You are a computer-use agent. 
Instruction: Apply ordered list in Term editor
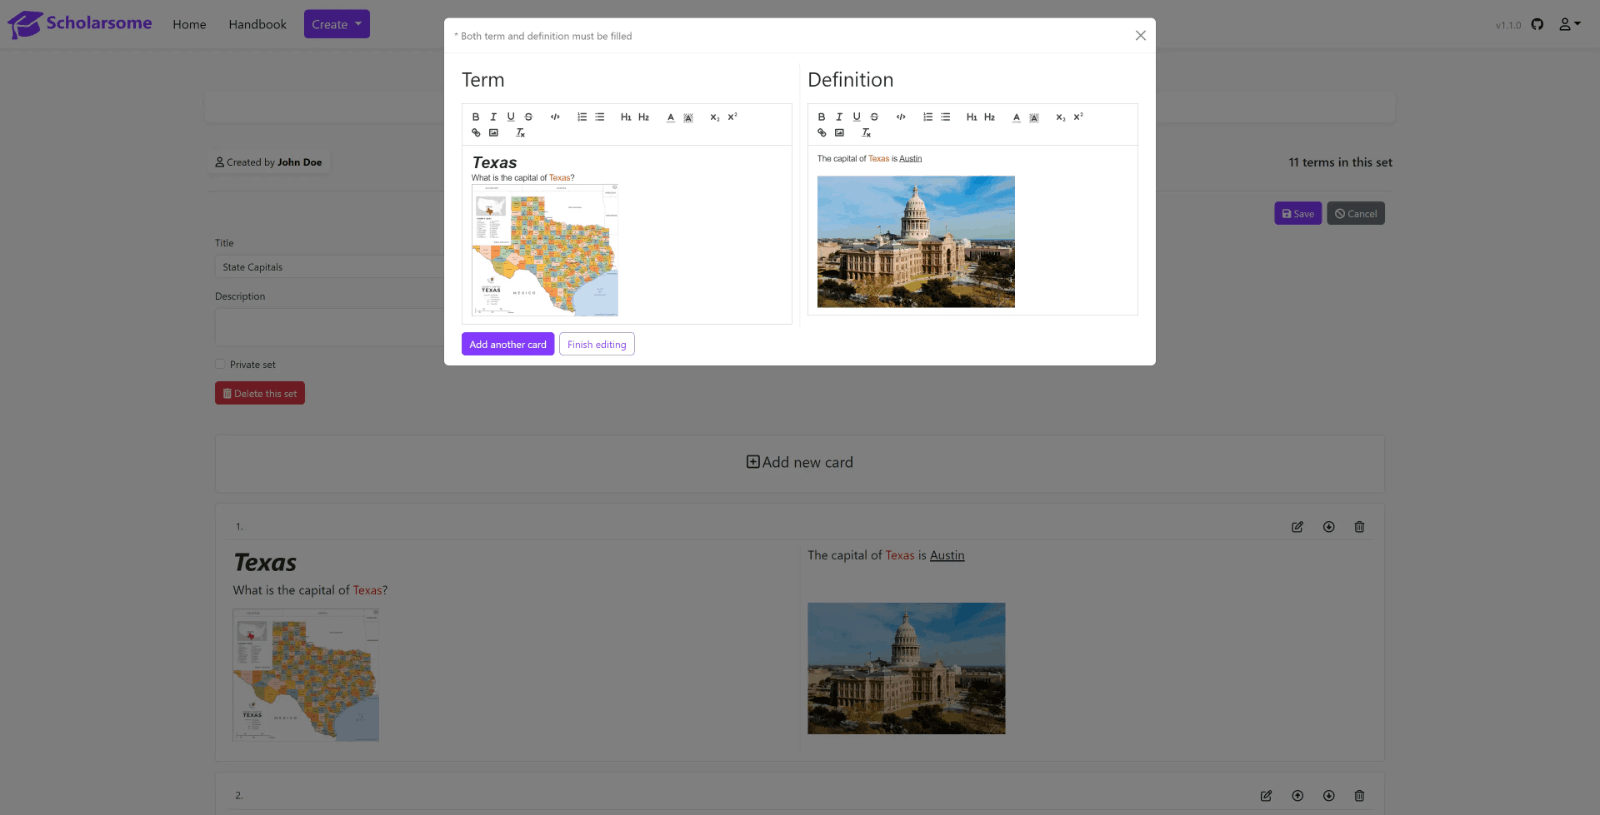(582, 117)
